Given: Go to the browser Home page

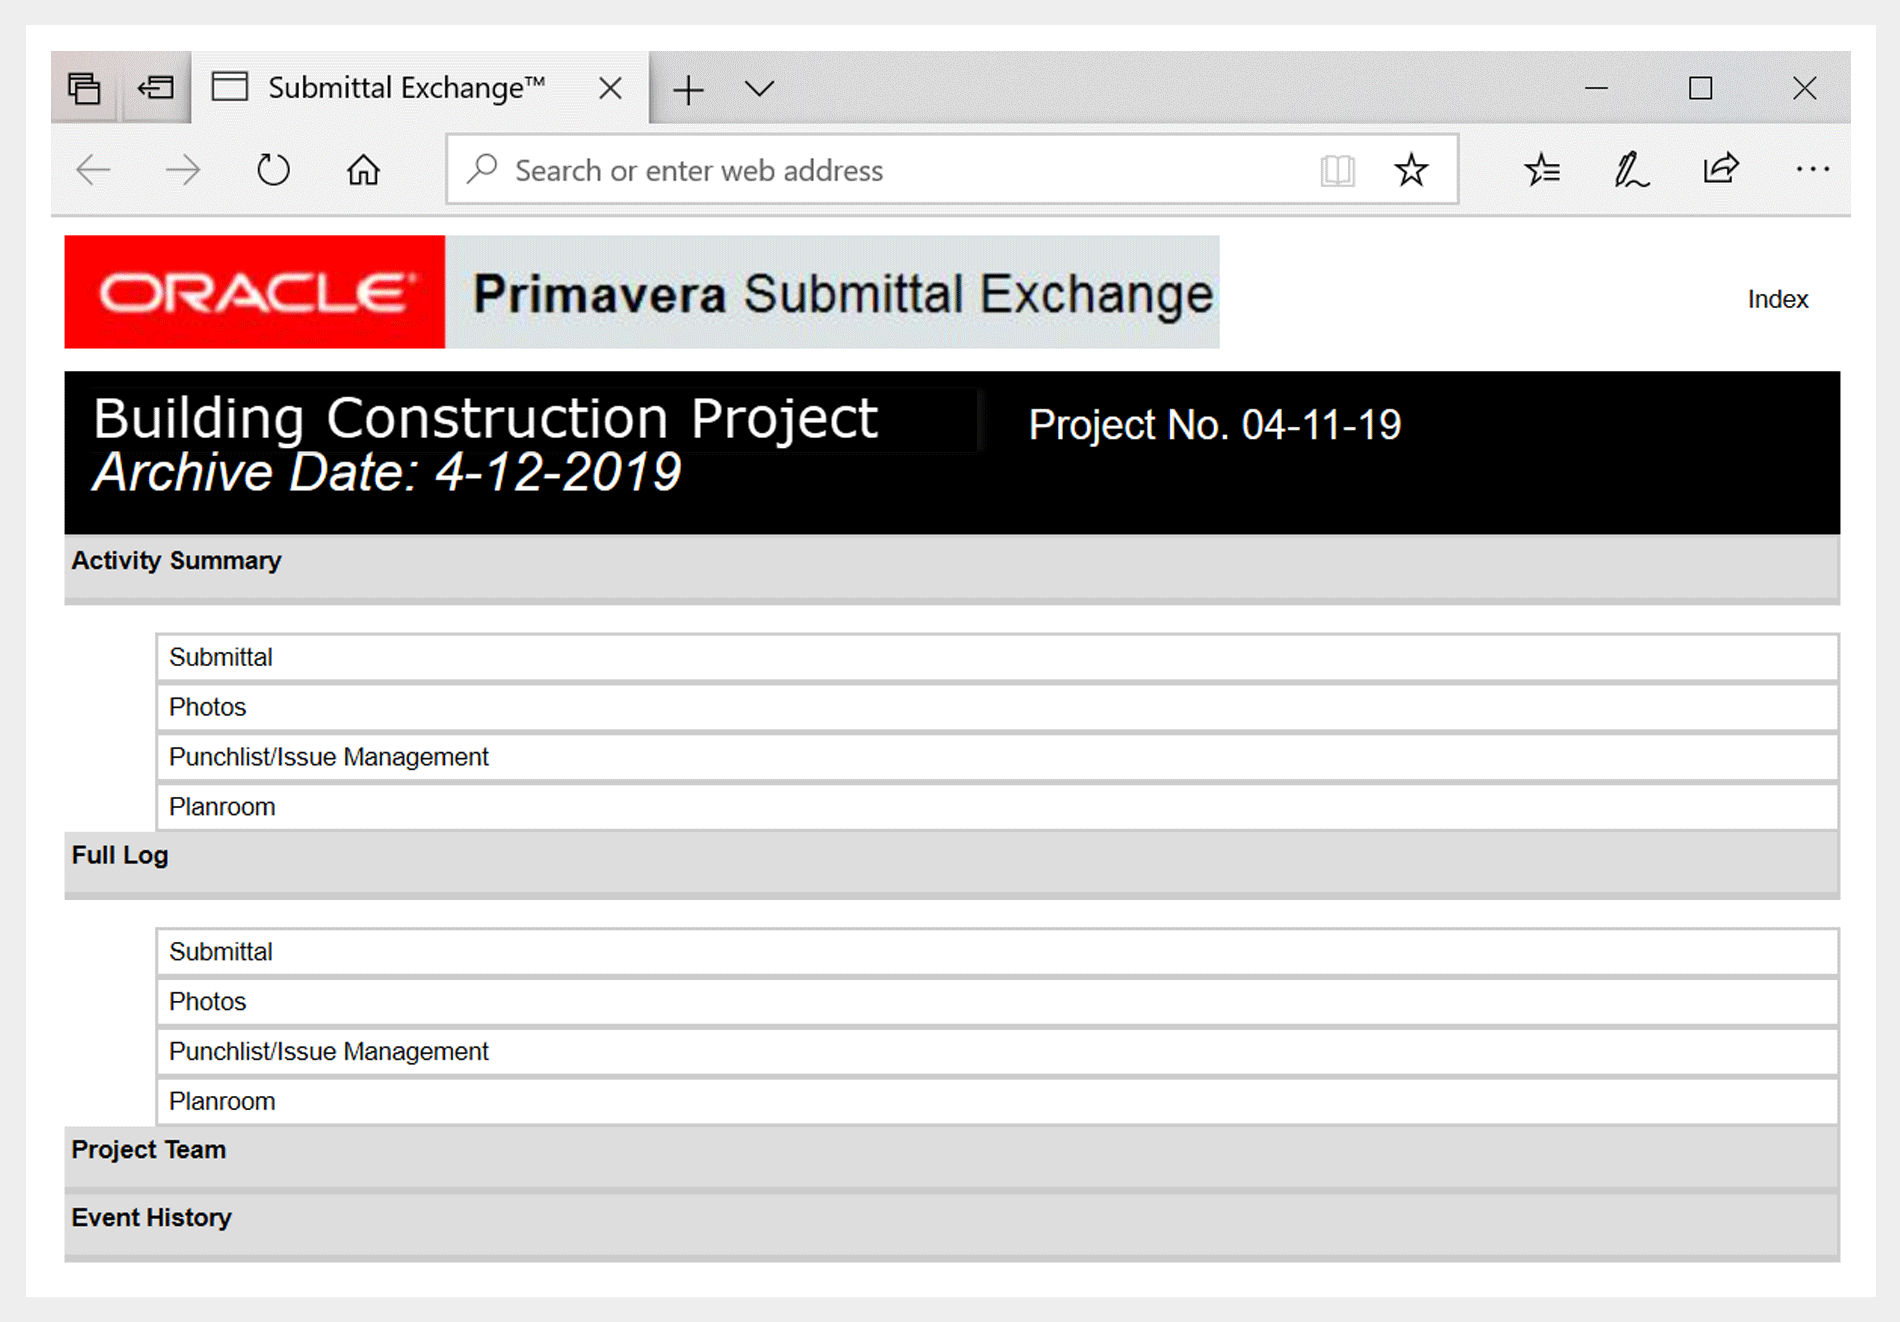Looking at the screenshot, I should point(363,170).
